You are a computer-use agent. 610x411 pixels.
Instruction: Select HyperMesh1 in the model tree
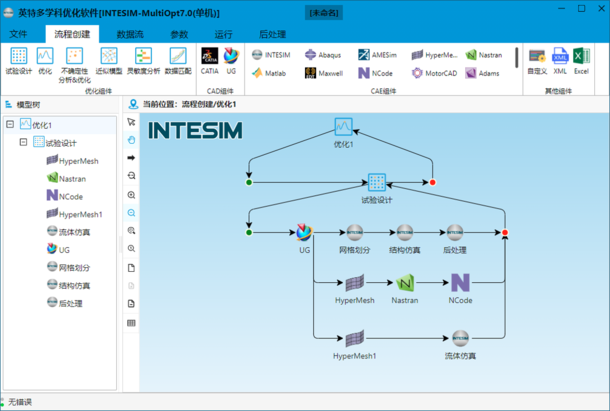[75, 214]
